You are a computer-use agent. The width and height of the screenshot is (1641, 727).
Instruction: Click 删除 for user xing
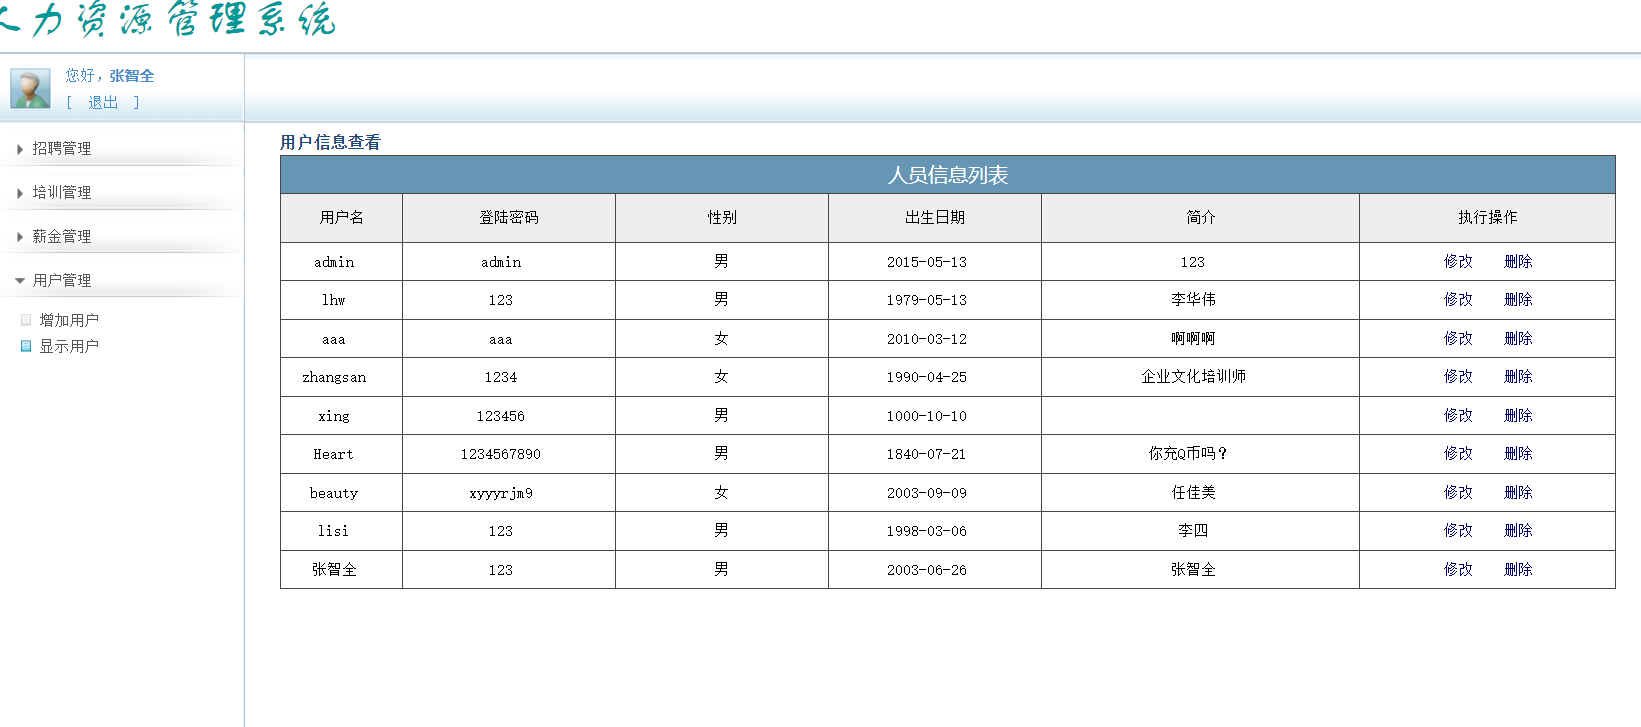point(1518,415)
